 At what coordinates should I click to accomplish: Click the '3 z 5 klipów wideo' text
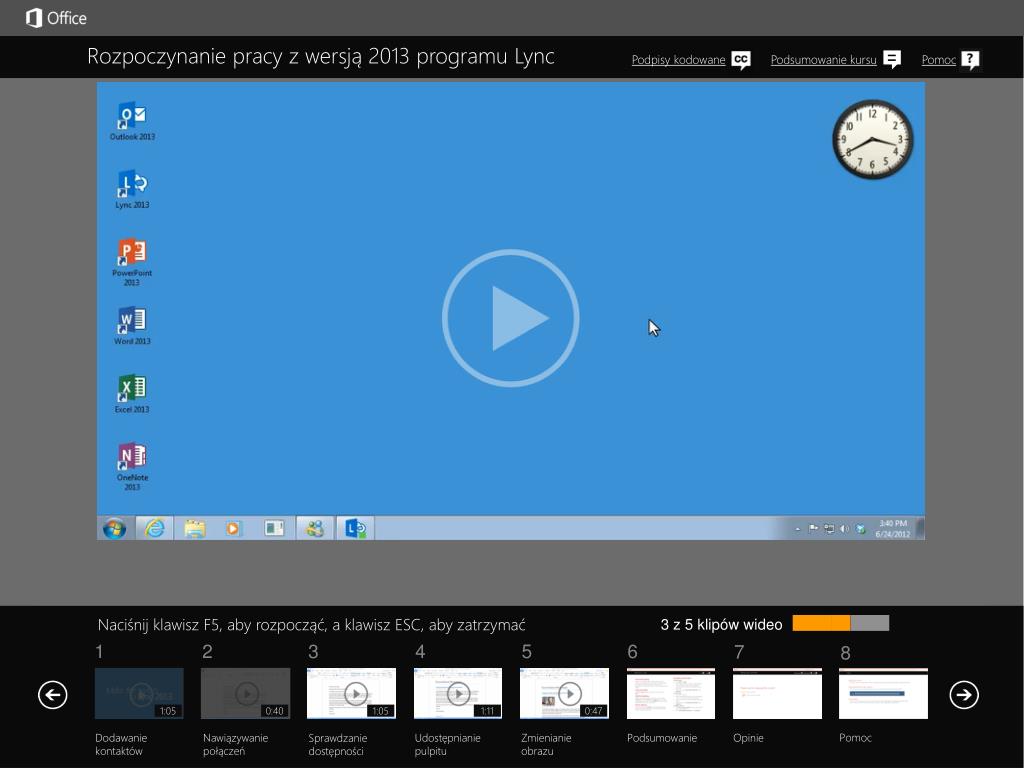721,624
